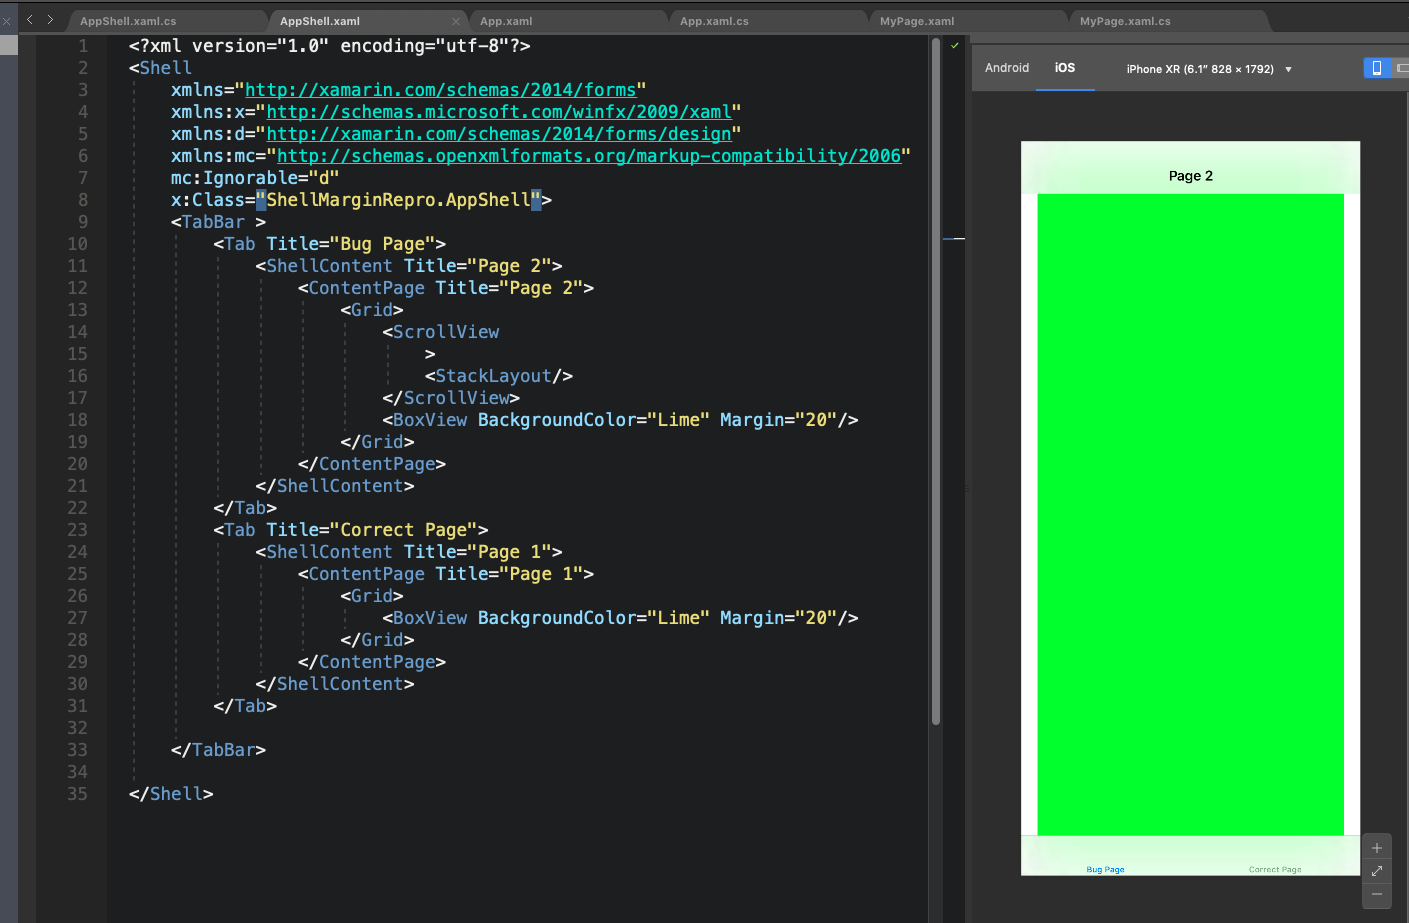This screenshot has height=923, width=1409.
Task: Switch preview platform to Android
Action: [x=1007, y=67]
